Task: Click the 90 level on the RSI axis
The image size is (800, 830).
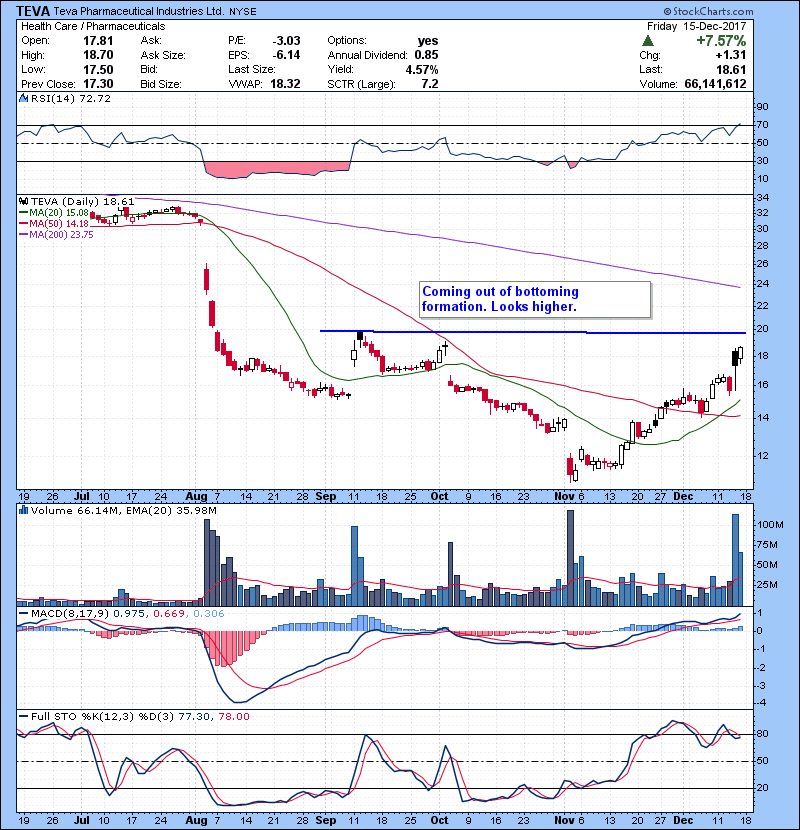Action: [763, 107]
